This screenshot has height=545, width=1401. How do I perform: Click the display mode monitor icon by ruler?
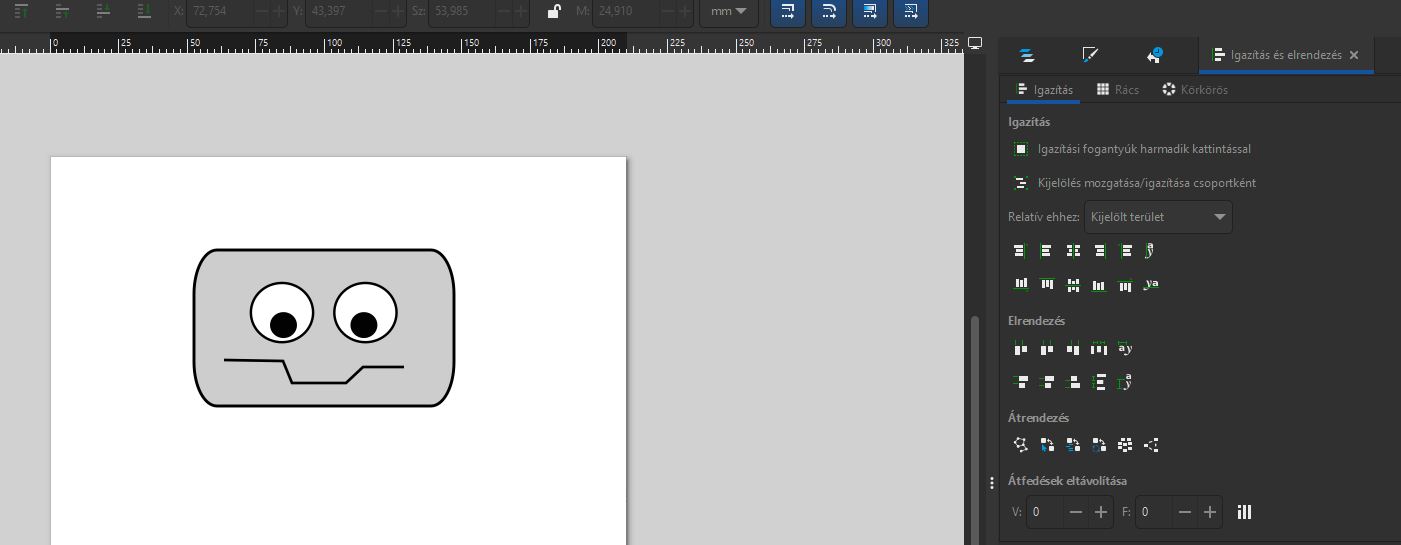(975, 43)
